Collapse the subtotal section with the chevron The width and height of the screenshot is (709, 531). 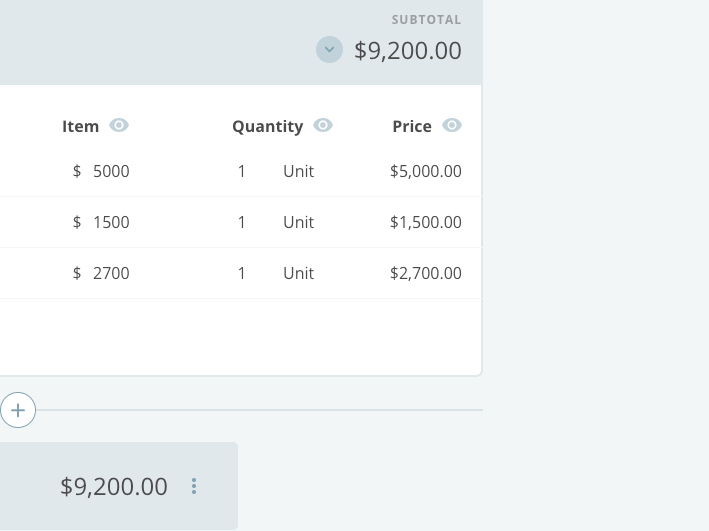pyautogui.click(x=329, y=49)
